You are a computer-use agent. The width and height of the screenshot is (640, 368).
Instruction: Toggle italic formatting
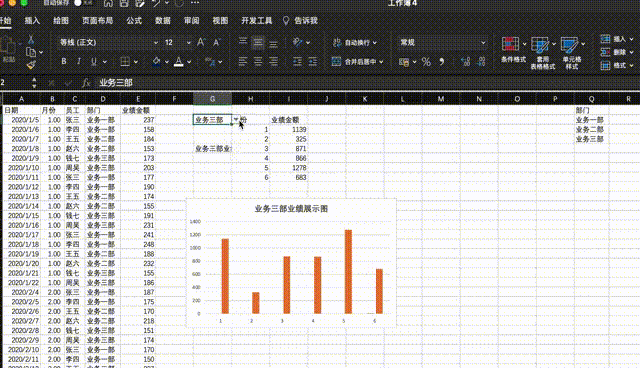tap(79, 62)
